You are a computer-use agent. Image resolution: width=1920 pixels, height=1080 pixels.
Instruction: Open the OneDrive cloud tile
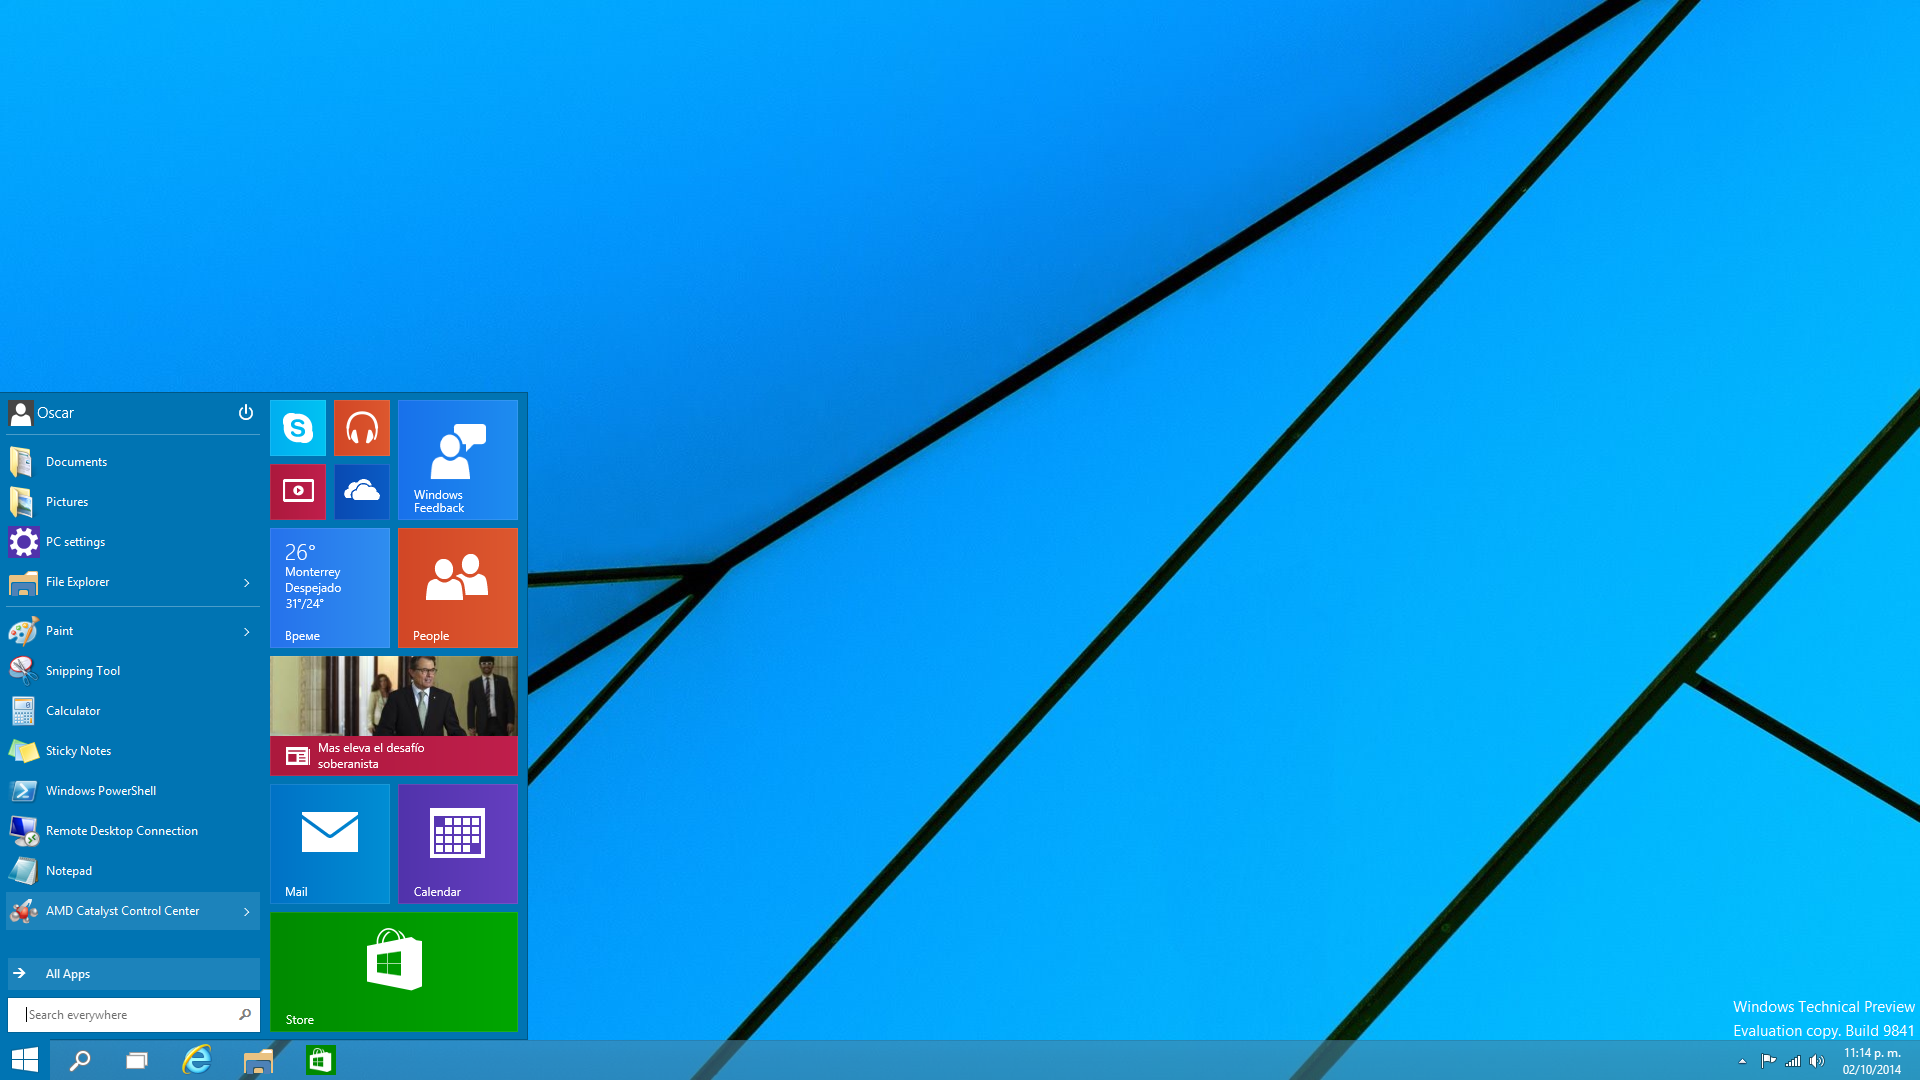(361, 491)
